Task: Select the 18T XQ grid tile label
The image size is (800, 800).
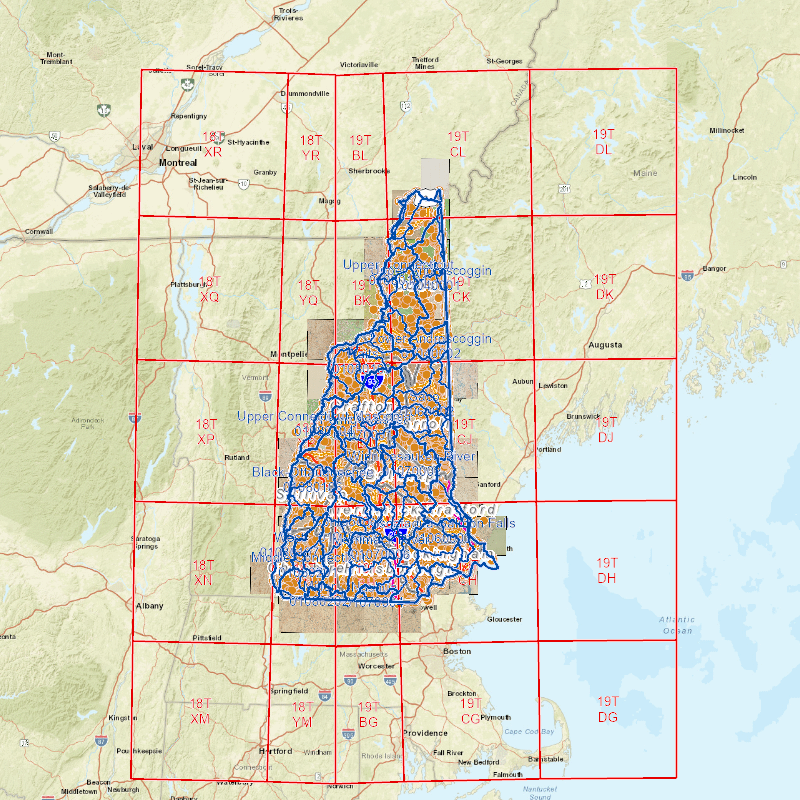Action: coord(210,290)
